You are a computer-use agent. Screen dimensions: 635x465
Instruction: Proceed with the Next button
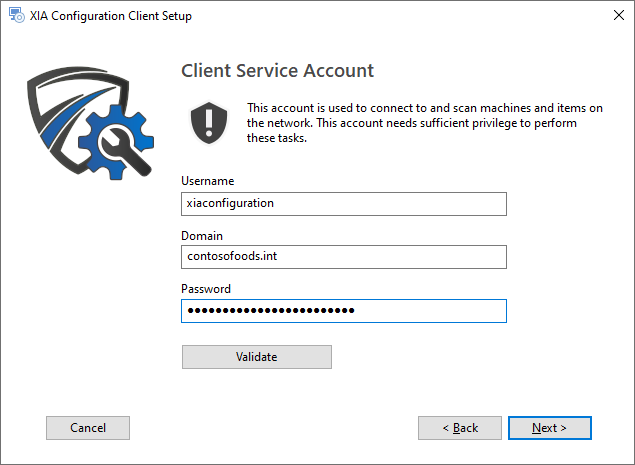pos(550,428)
